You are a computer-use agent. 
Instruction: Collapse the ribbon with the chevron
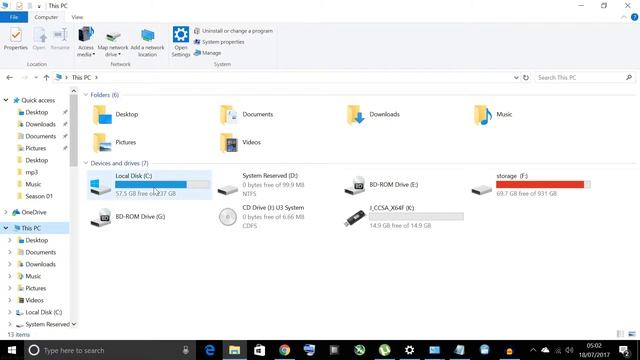click(x=624, y=17)
